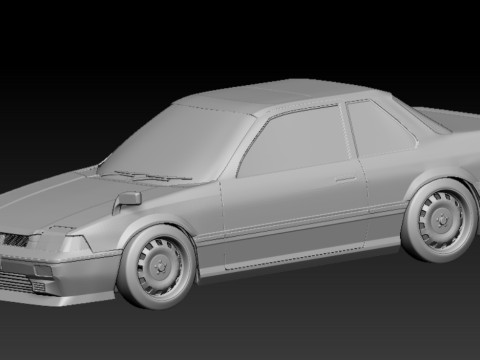Viewport: 480px width, 360px height.
Task: Click the car model's front wheel
Action: click(x=157, y=267)
